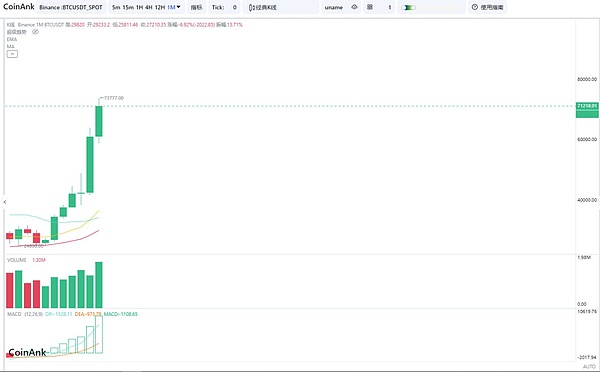Collapse the indicator legend with chevron box
This screenshot has width=600, height=372.
click(x=12, y=54)
